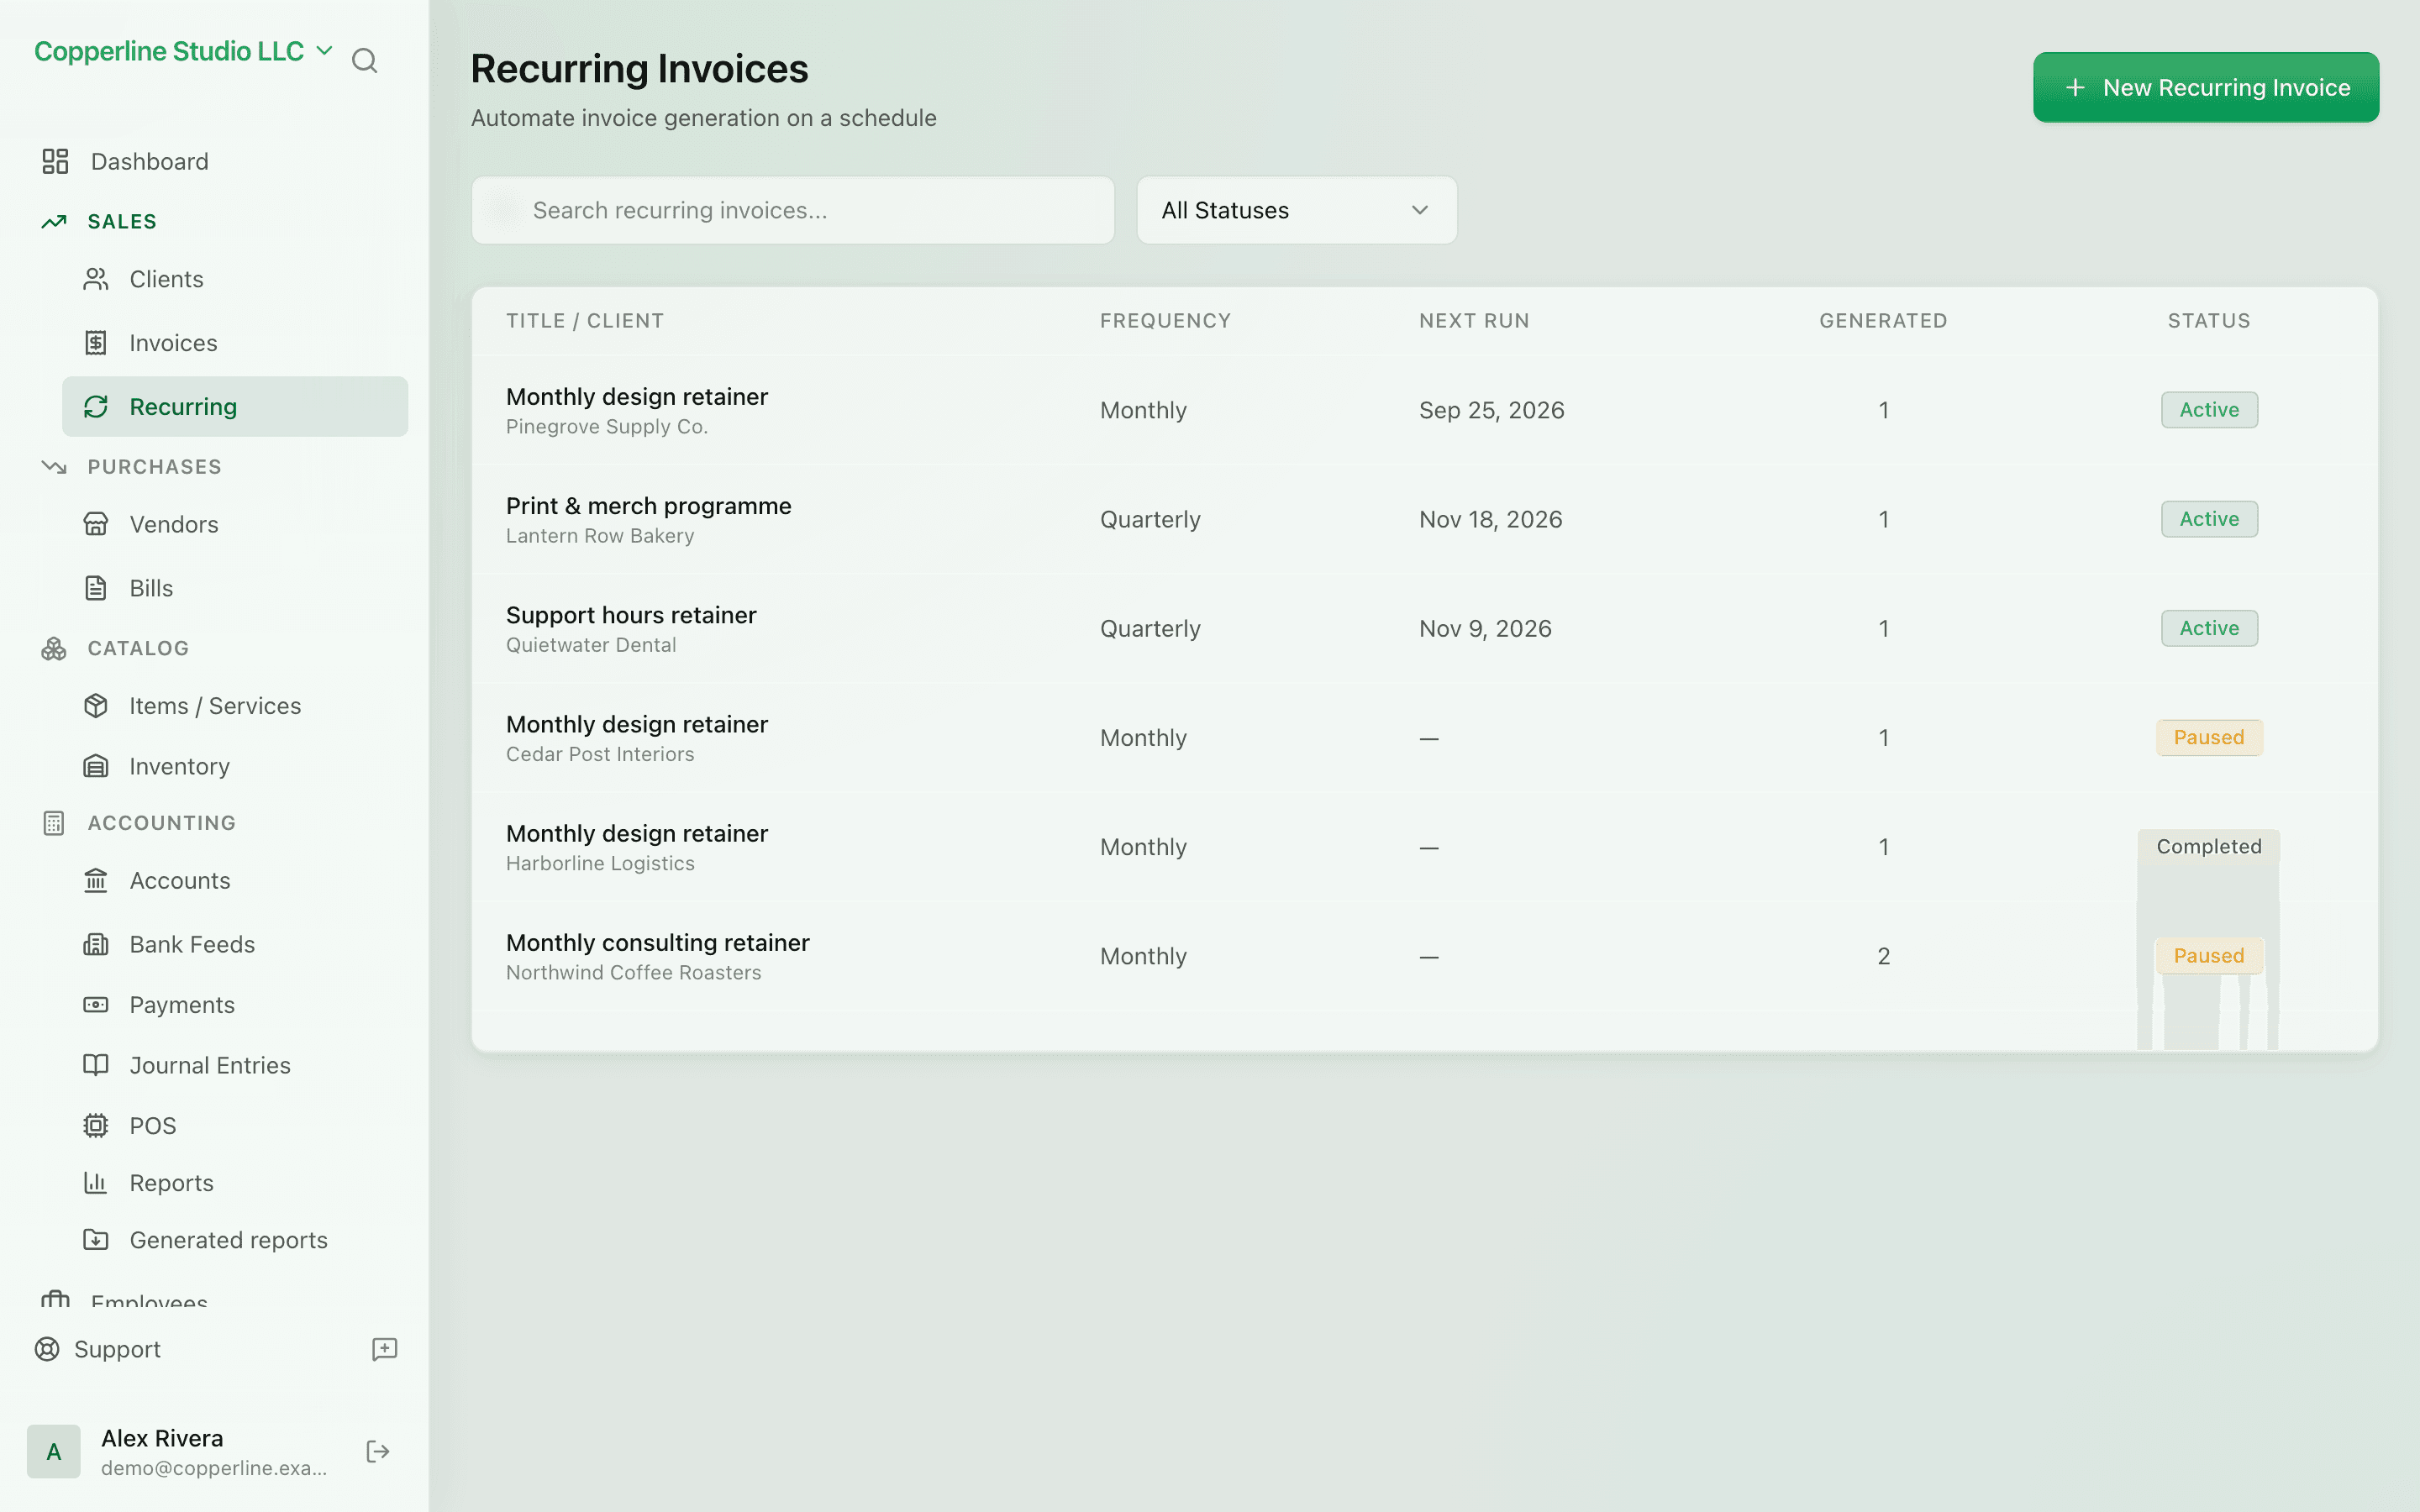Click the Bank Feeds icon

(x=96, y=944)
